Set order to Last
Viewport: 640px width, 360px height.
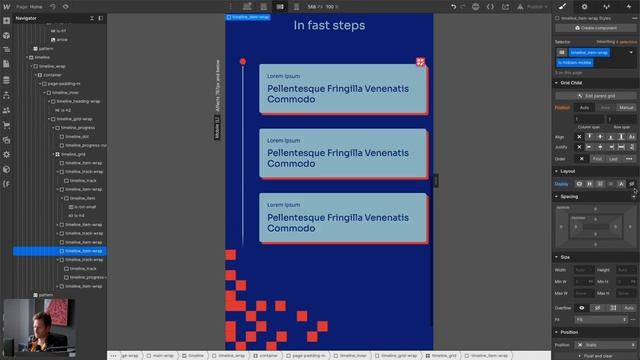[x=613, y=159]
